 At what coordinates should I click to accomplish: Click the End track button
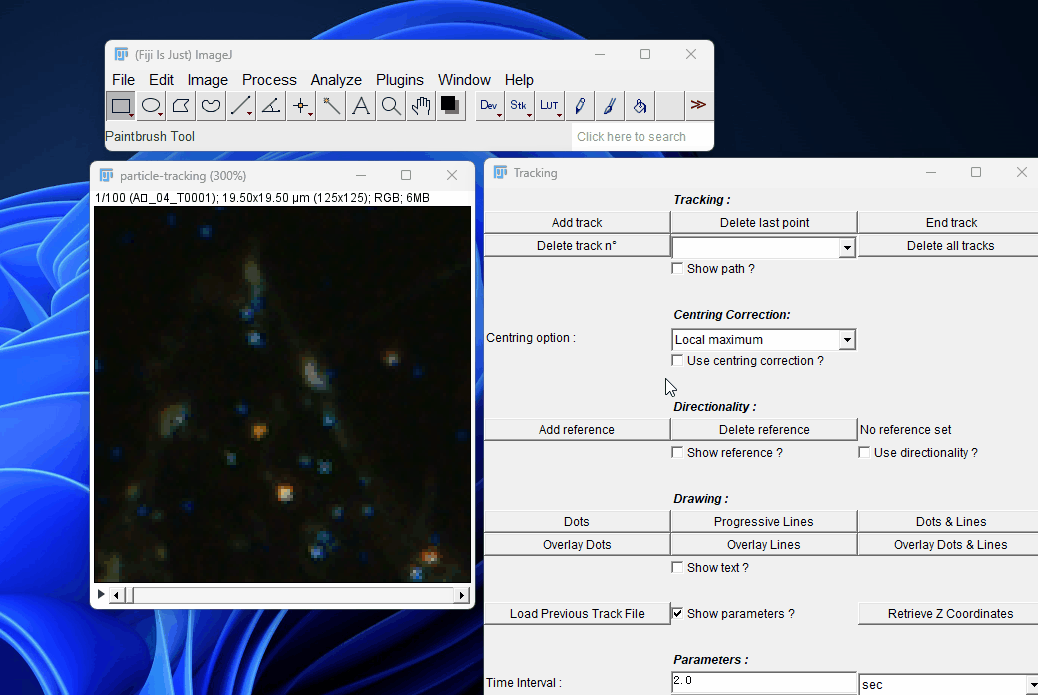(x=951, y=222)
